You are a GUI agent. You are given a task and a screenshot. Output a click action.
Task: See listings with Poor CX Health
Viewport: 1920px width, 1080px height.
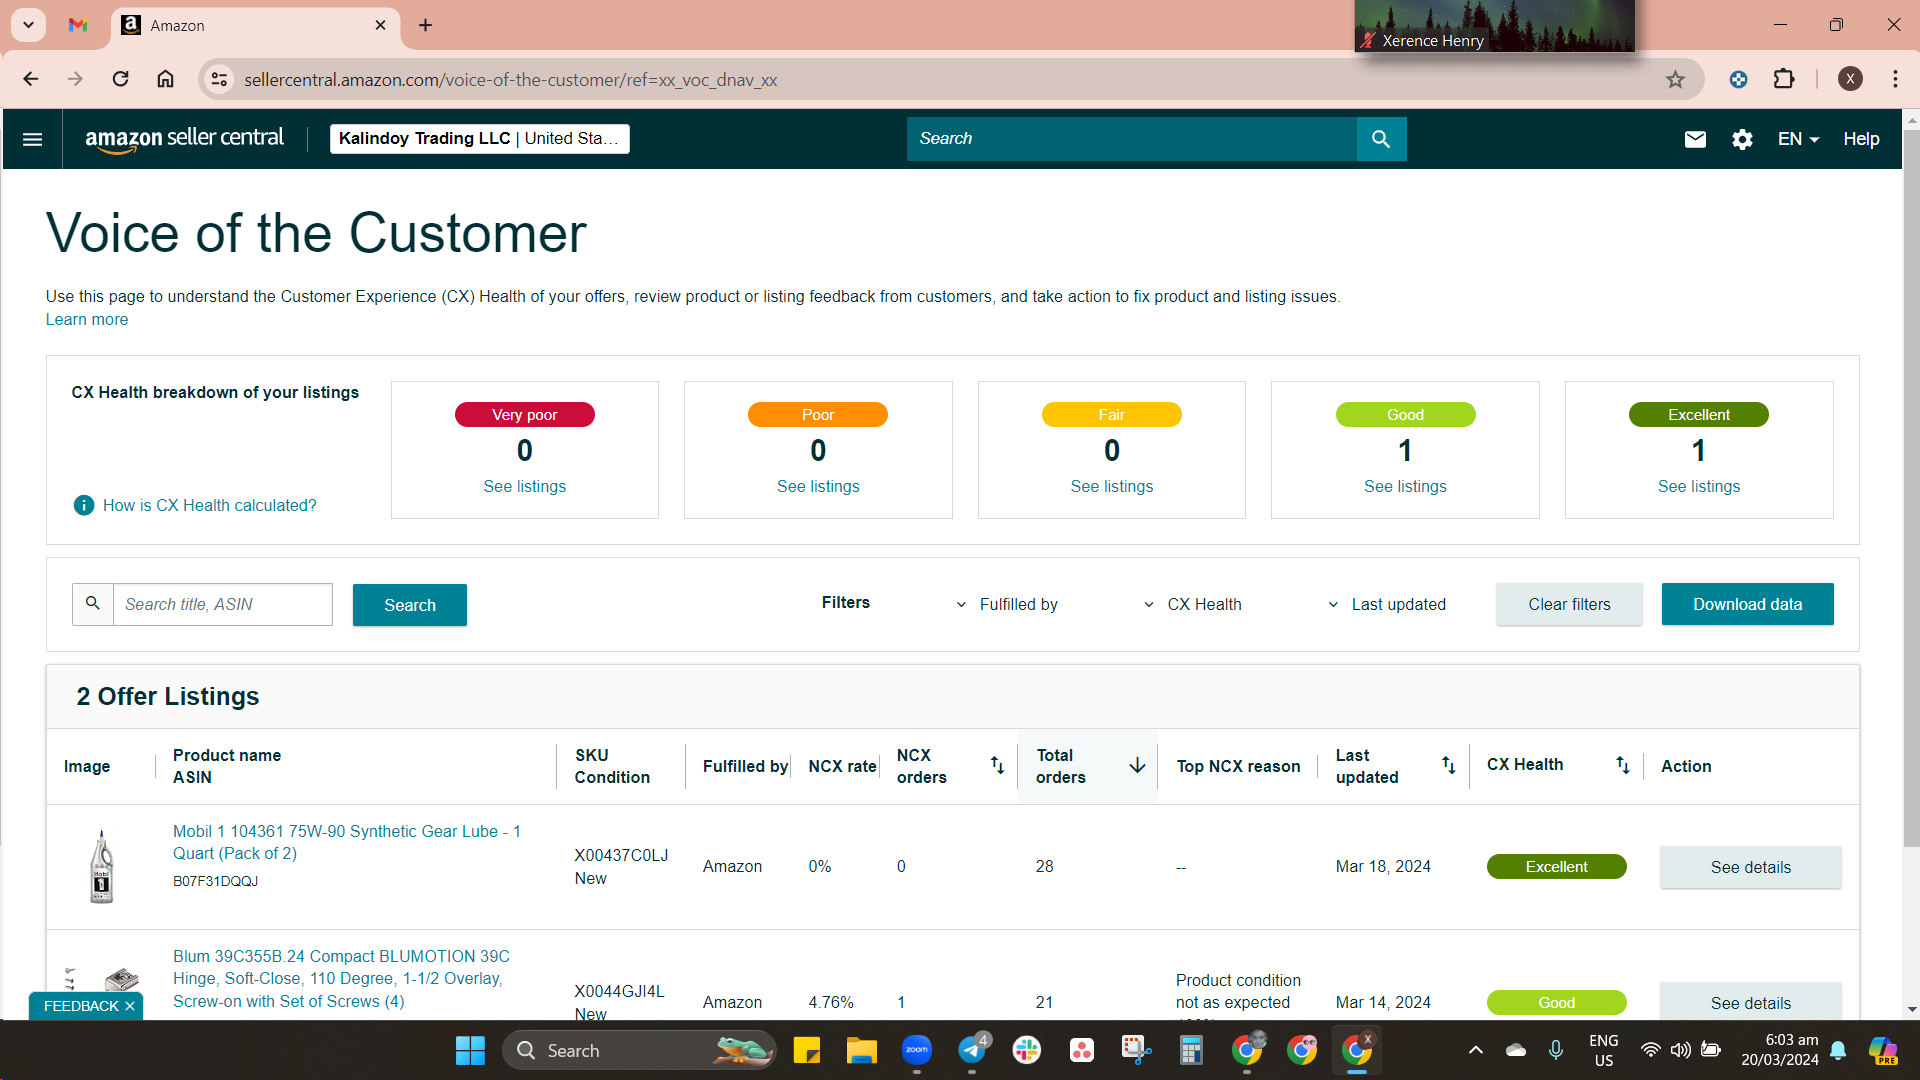click(x=818, y=486)
